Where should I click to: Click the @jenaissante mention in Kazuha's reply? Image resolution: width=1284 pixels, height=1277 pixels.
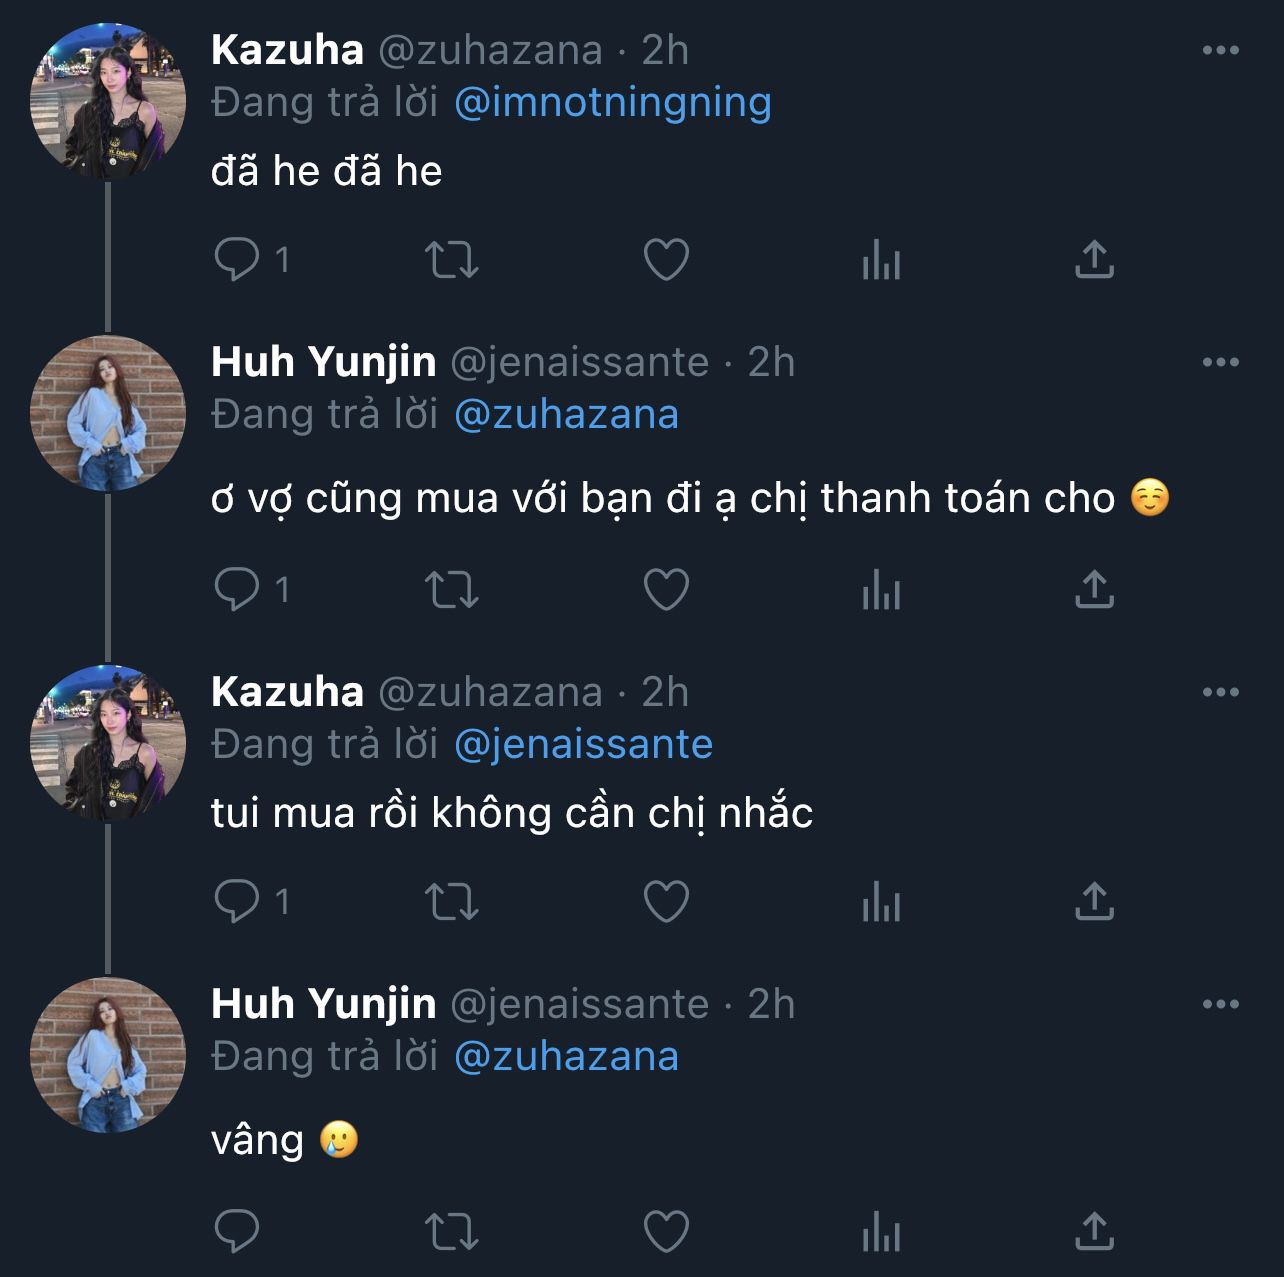pyautogui.click(x=583, y=745)
